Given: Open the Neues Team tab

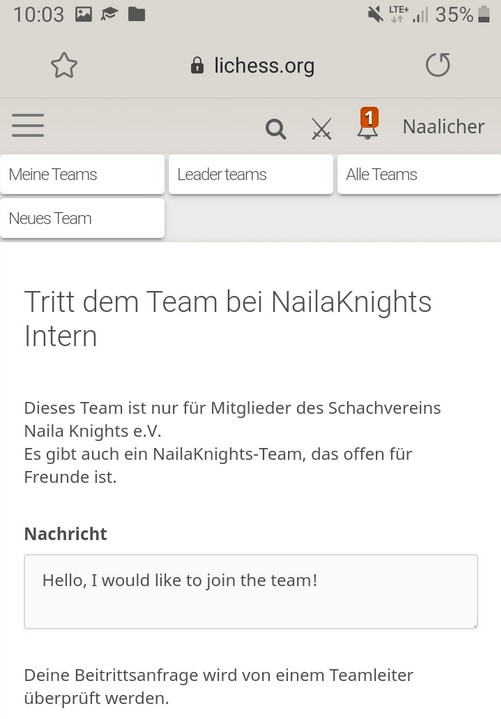Looking at the screenshot, I should point(83,218).
